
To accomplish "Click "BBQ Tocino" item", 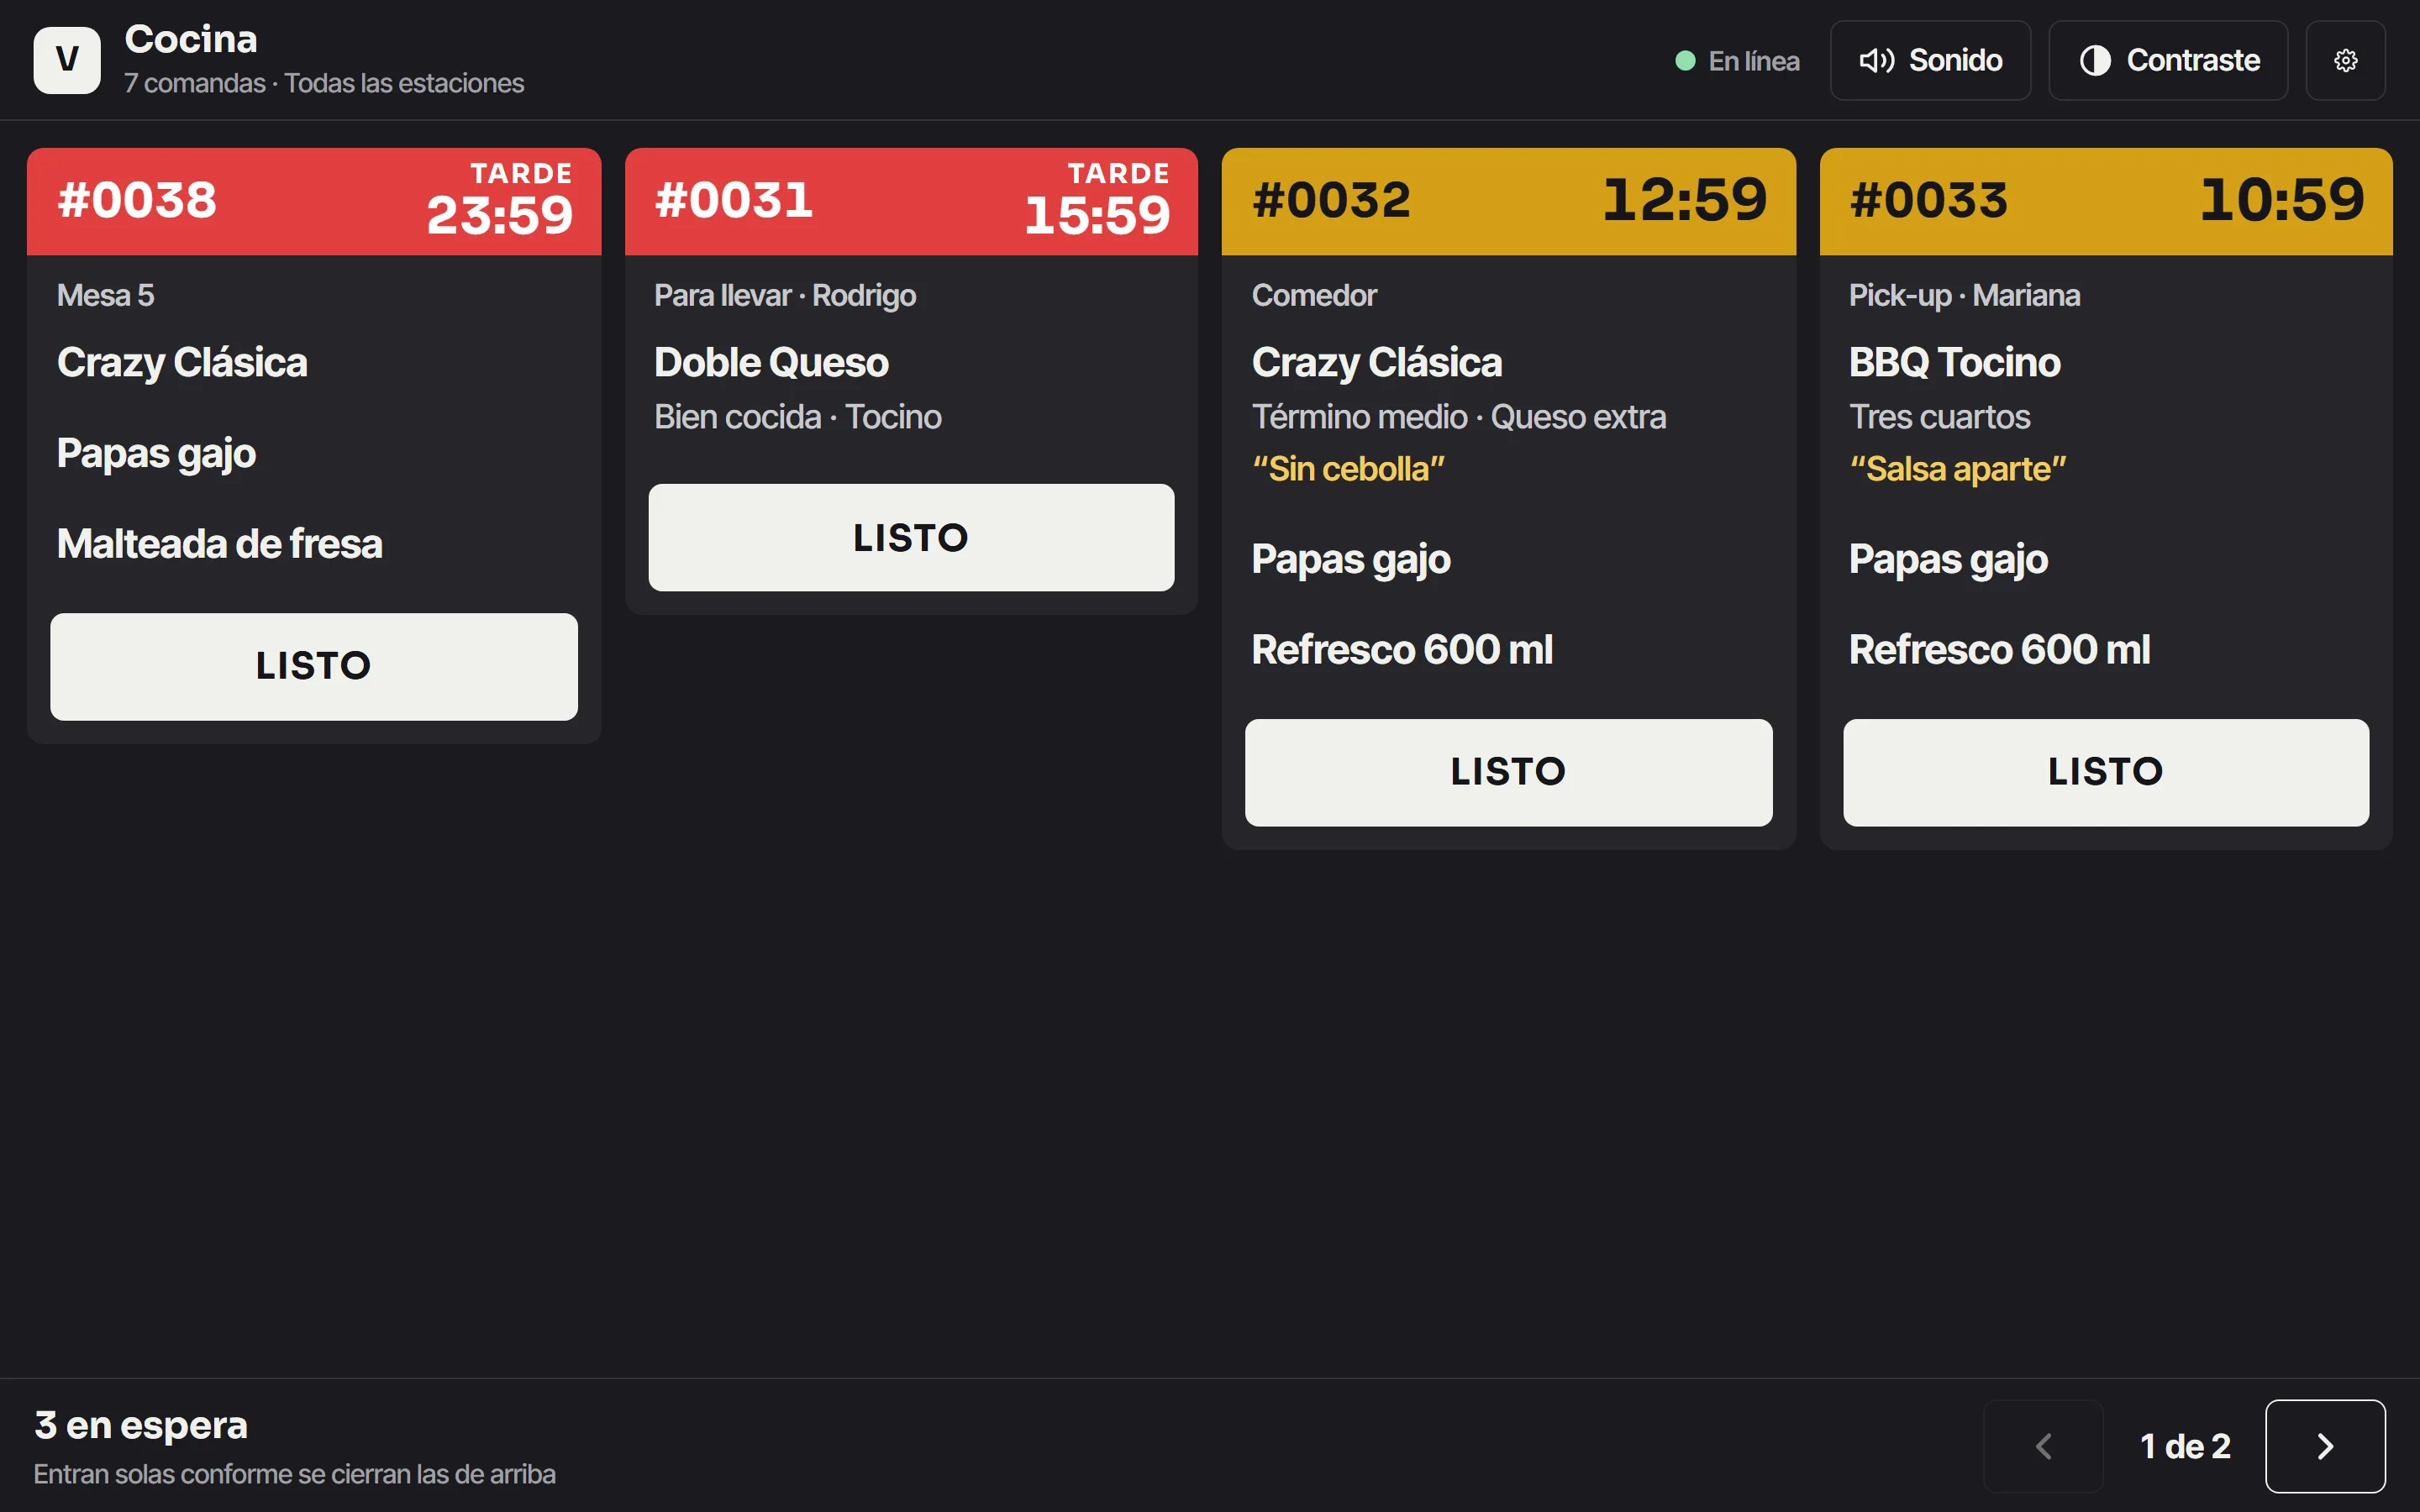I will pyautogui.click(x=1954, y=362).
